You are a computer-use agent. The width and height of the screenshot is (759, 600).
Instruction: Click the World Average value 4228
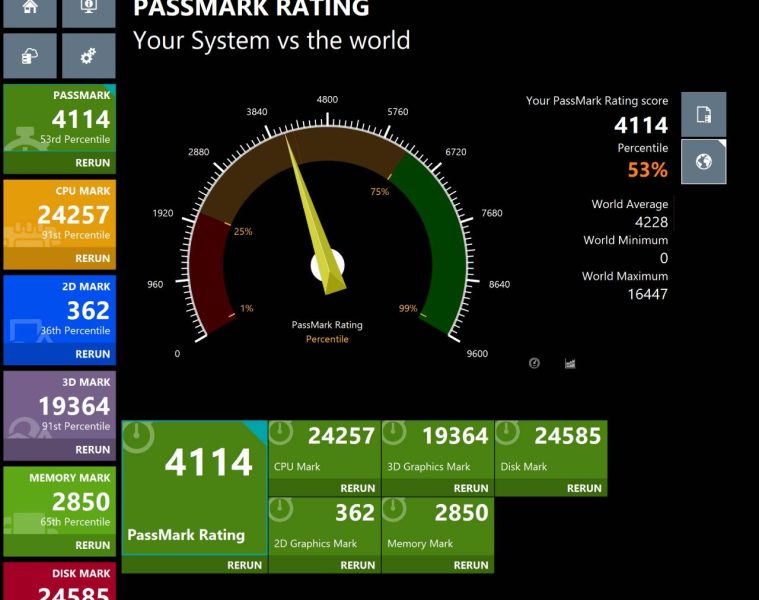point(652,222)
